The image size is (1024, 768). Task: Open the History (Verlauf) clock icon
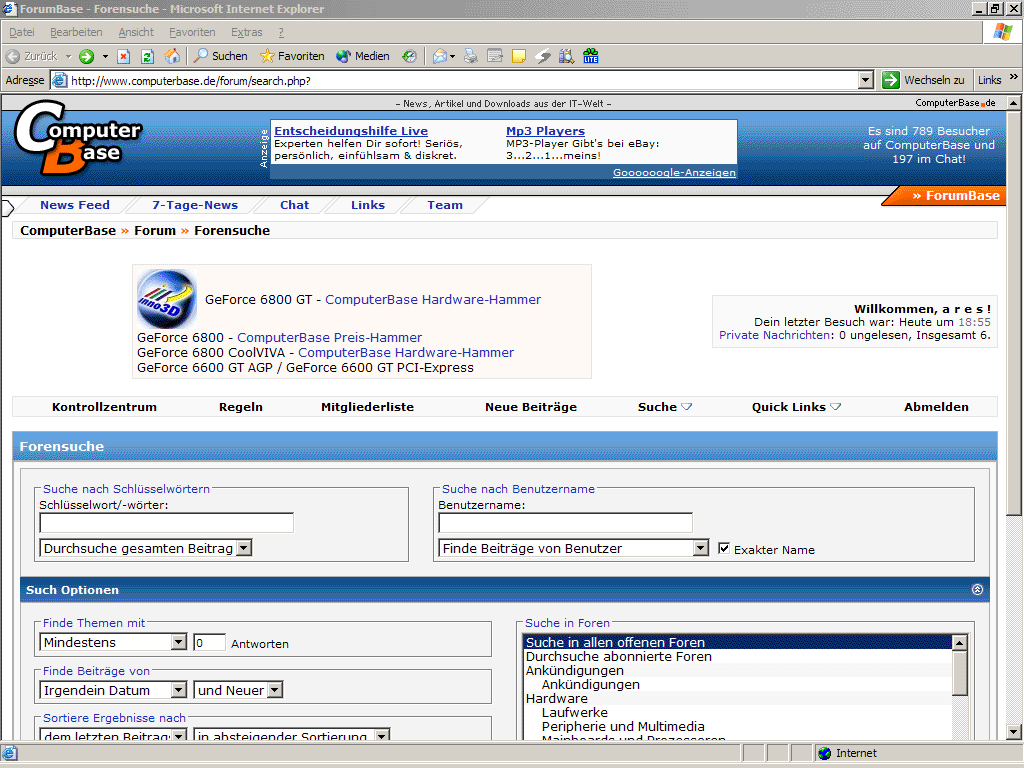[409, 56]
